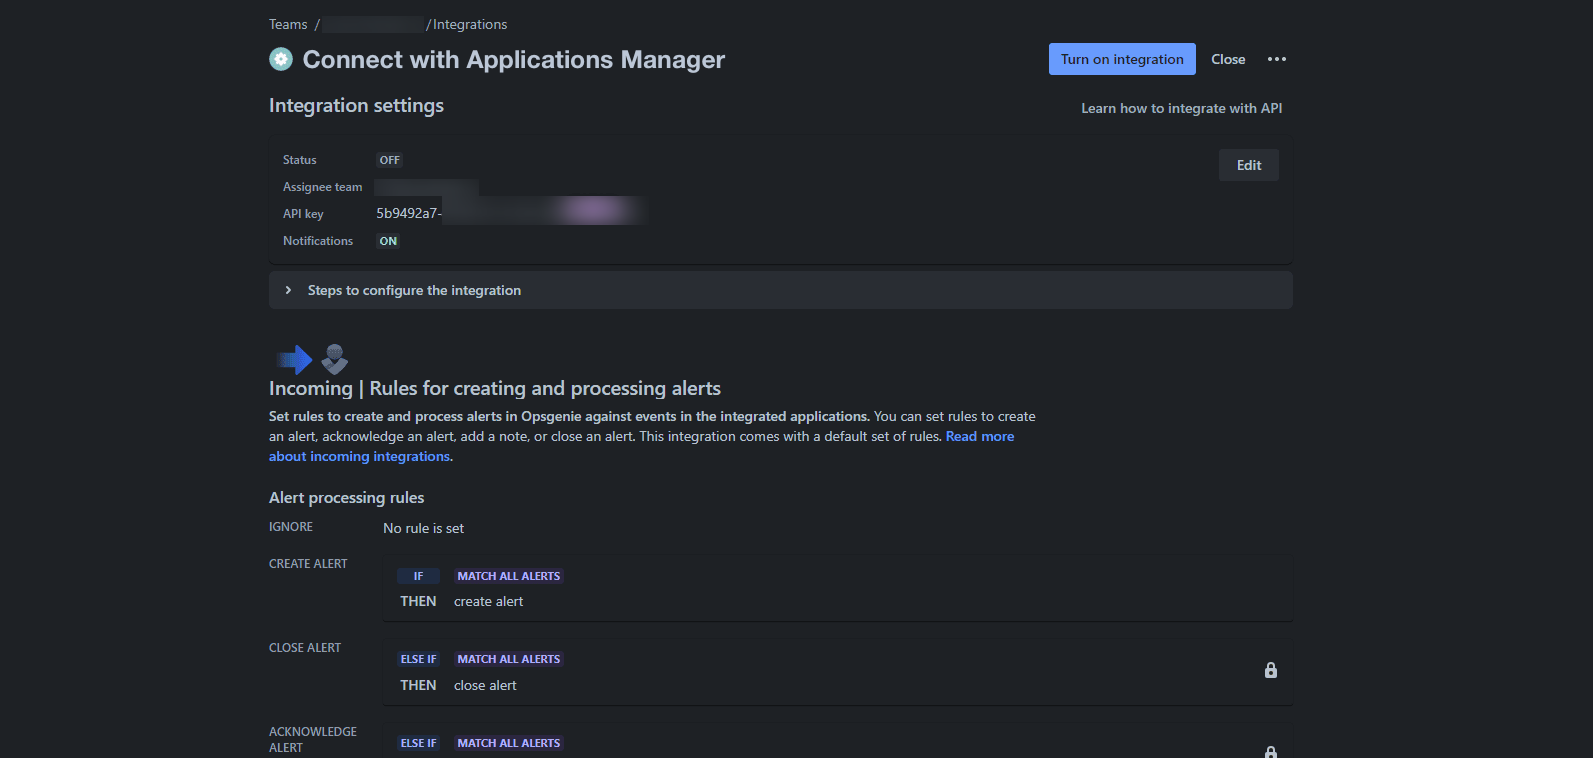Turn on the integration

[1122, 59]
